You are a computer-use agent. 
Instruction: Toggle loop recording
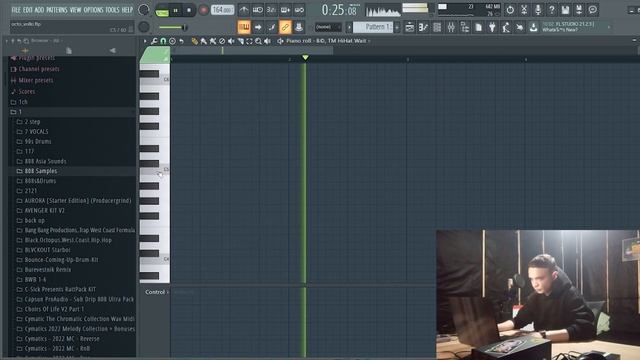point(299,10)
